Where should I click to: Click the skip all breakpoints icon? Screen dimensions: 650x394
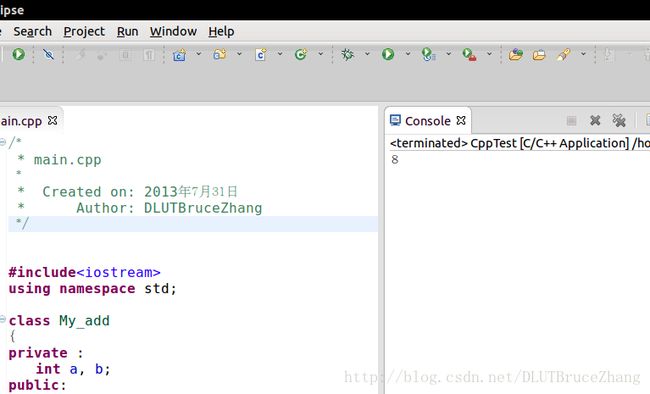click(49, 54)
